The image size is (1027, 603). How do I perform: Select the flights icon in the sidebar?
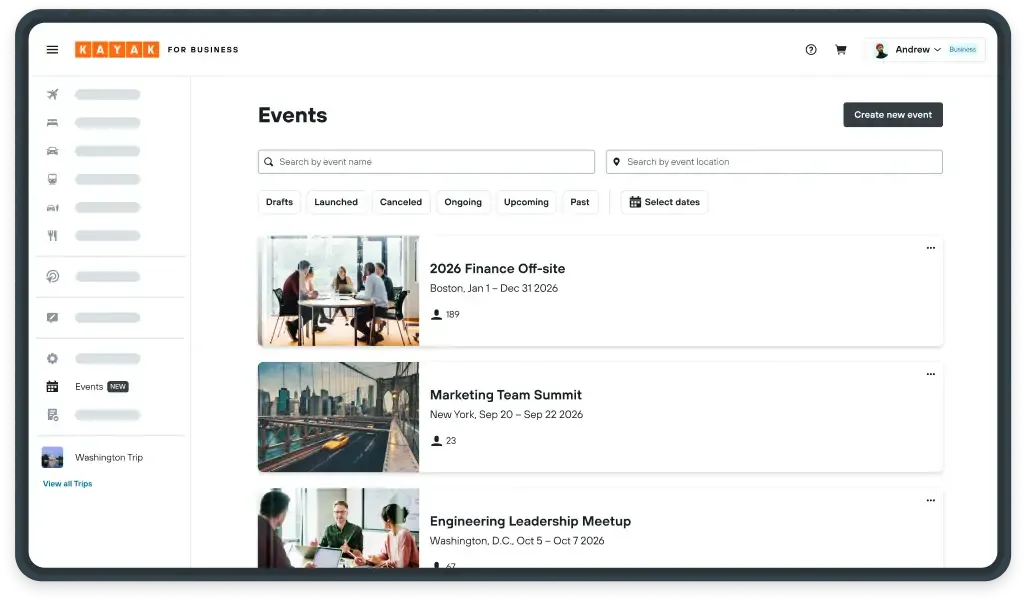[x=52, y=94]
